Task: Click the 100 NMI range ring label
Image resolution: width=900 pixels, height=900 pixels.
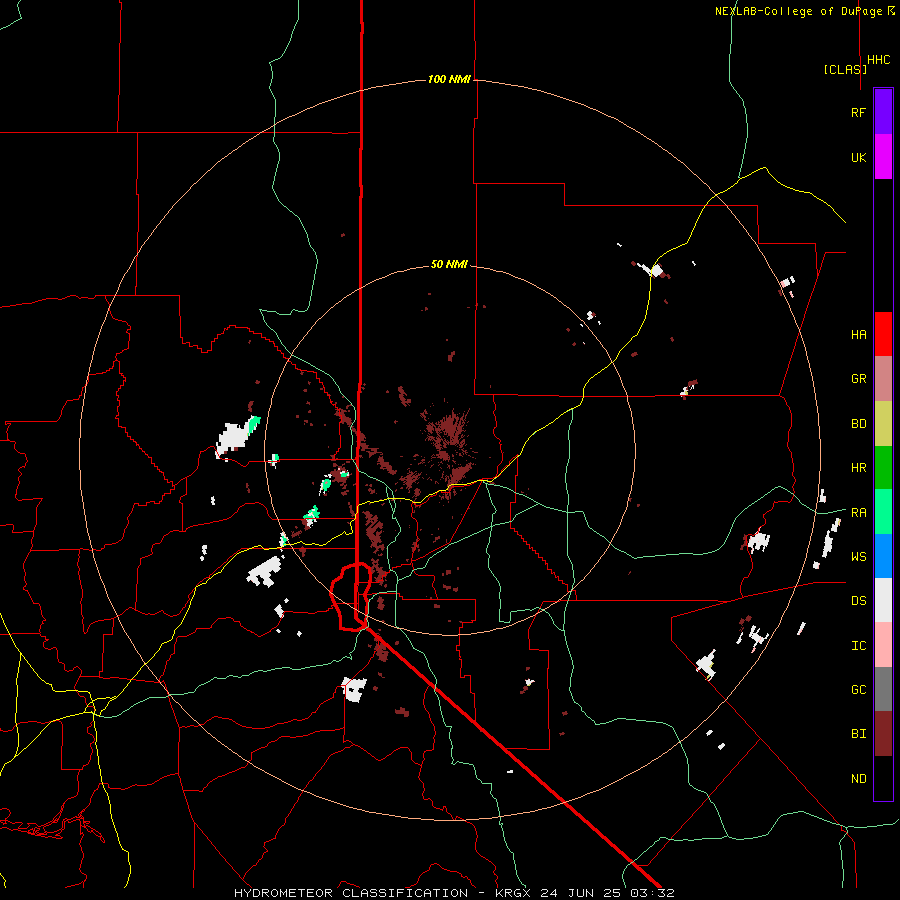Action: (x=449, y=79)
